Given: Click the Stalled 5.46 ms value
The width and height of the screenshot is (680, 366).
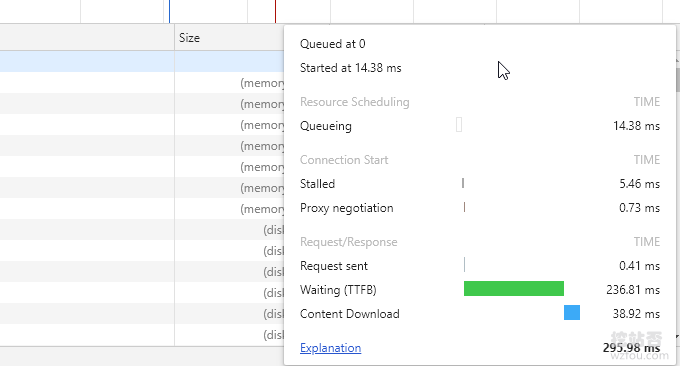Looking at the screenshot, I should (x=640, y=184).
